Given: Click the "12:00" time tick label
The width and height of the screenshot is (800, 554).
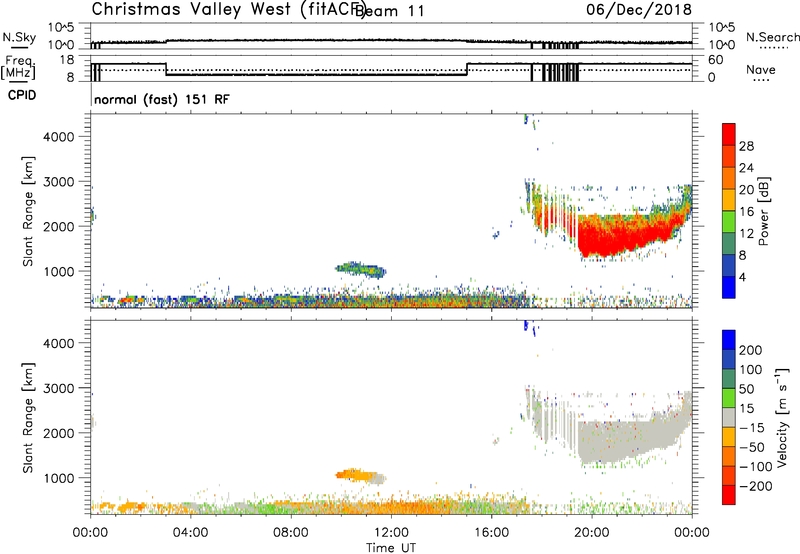Looking at the screenshot, I should tap(391, 533).
